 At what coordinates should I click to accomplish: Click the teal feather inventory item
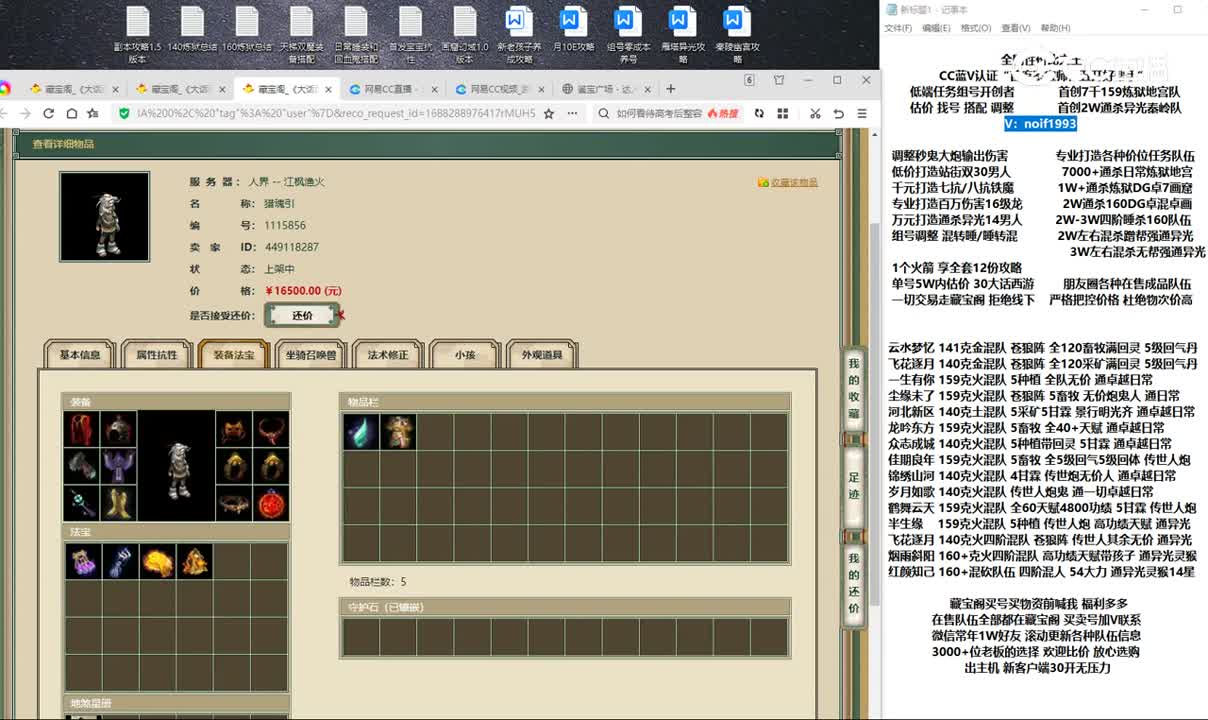click(360, 431)
